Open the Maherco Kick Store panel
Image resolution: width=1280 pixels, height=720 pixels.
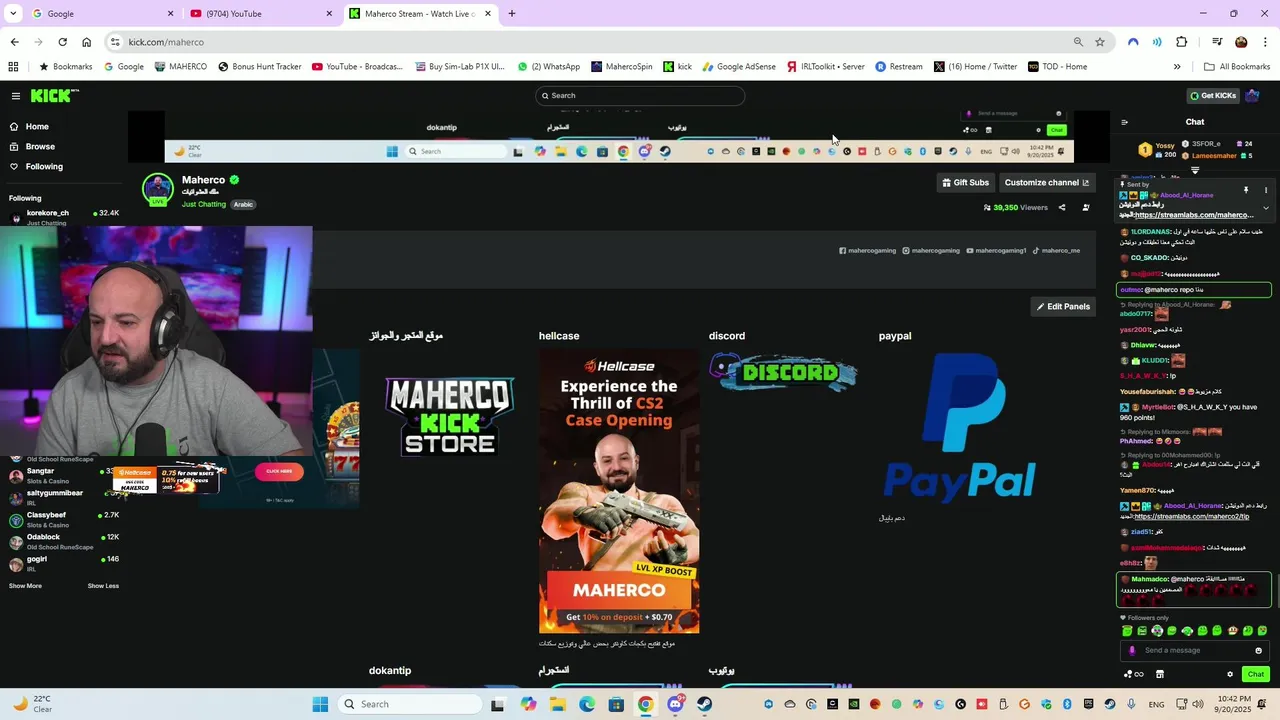(449, 416)
